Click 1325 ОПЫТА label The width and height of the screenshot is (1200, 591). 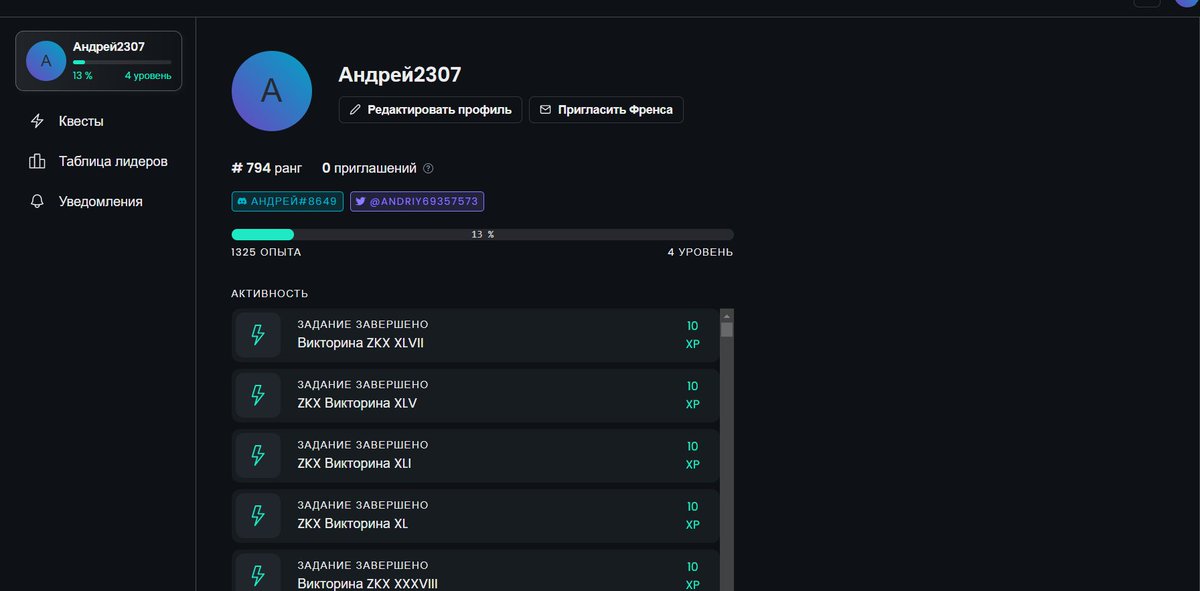[266, 252]
